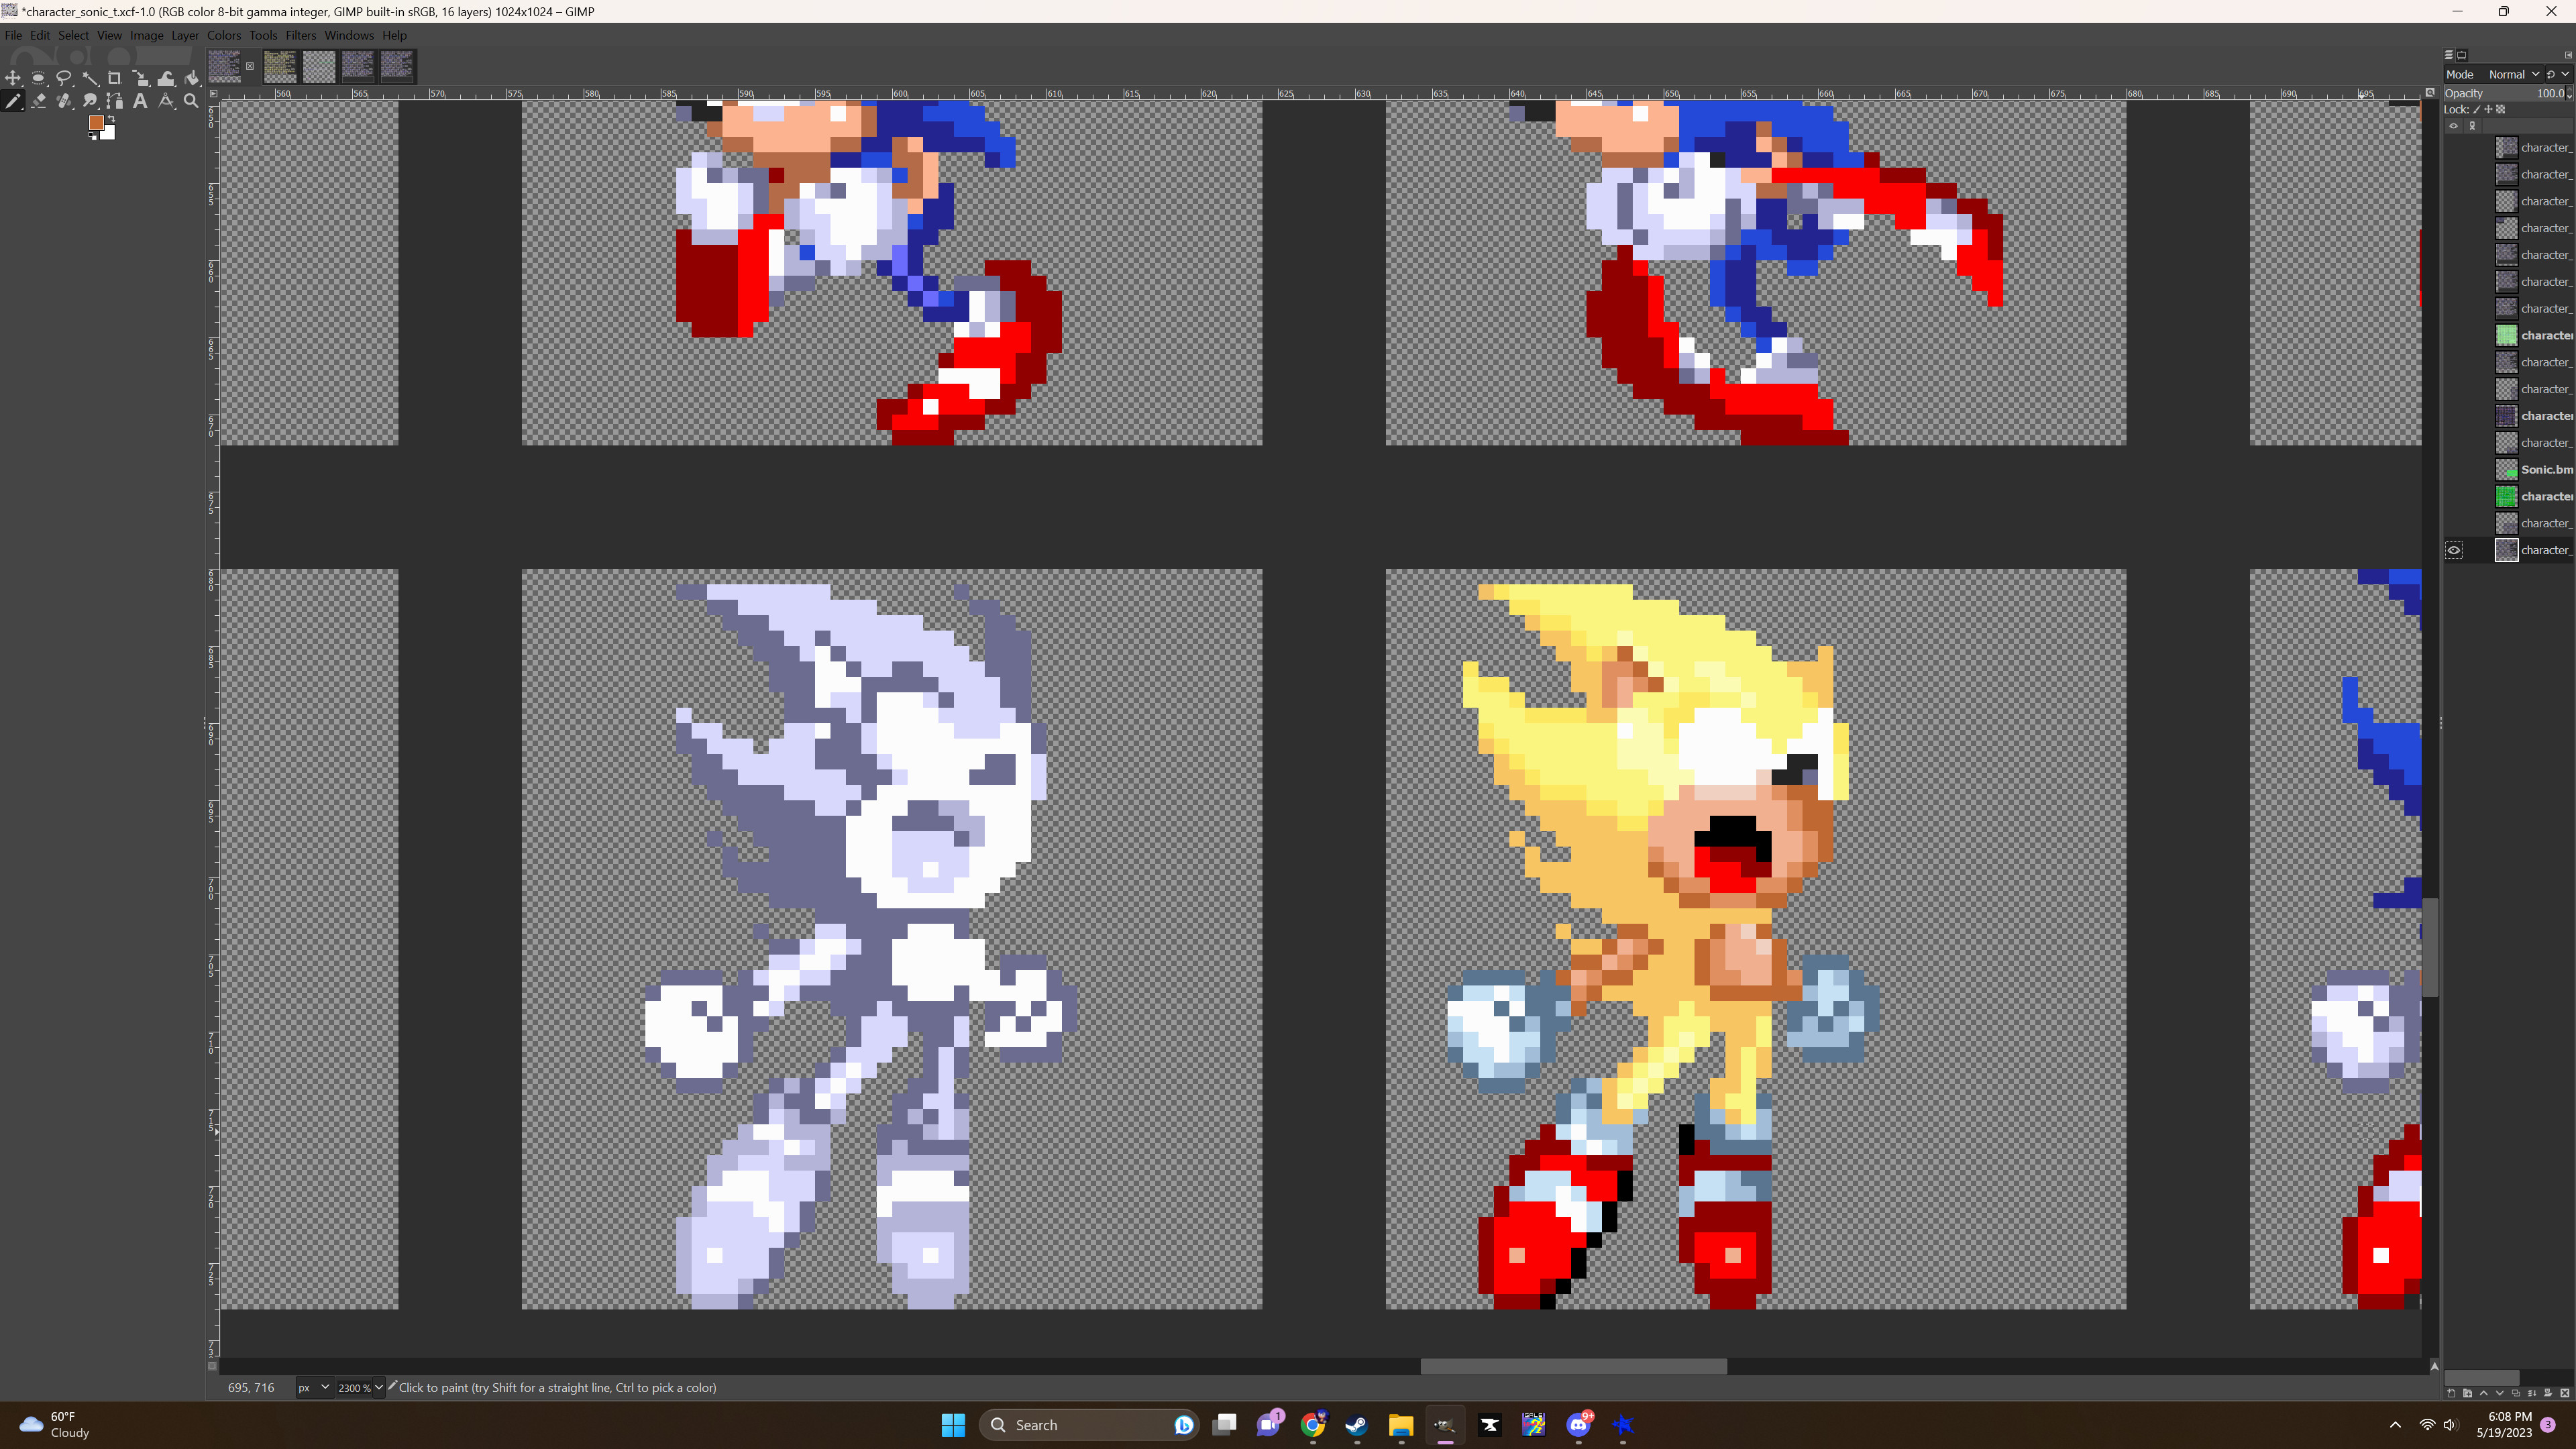Screen dimensions: 2576x1449
Task: Open the Edit menu
Action: coord(40,35)
